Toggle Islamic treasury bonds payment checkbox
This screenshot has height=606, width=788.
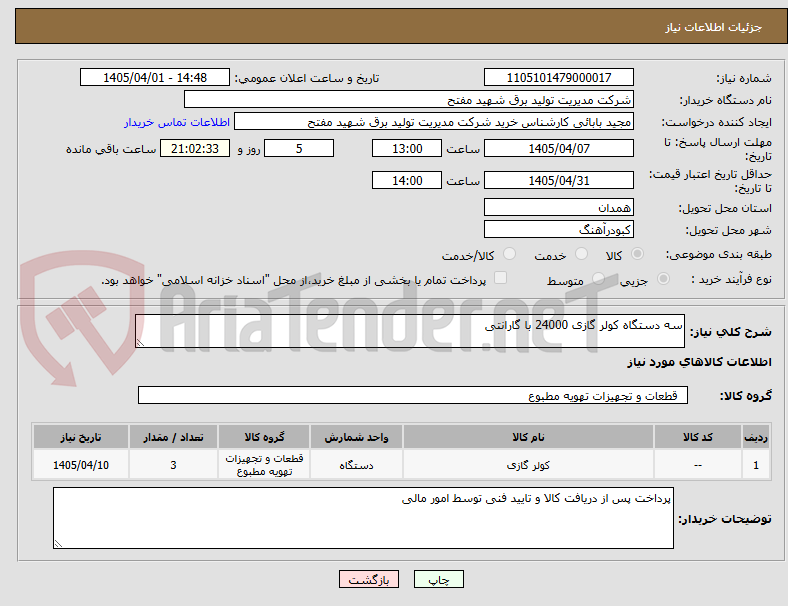pyautogui.click(x=501, y=278)
